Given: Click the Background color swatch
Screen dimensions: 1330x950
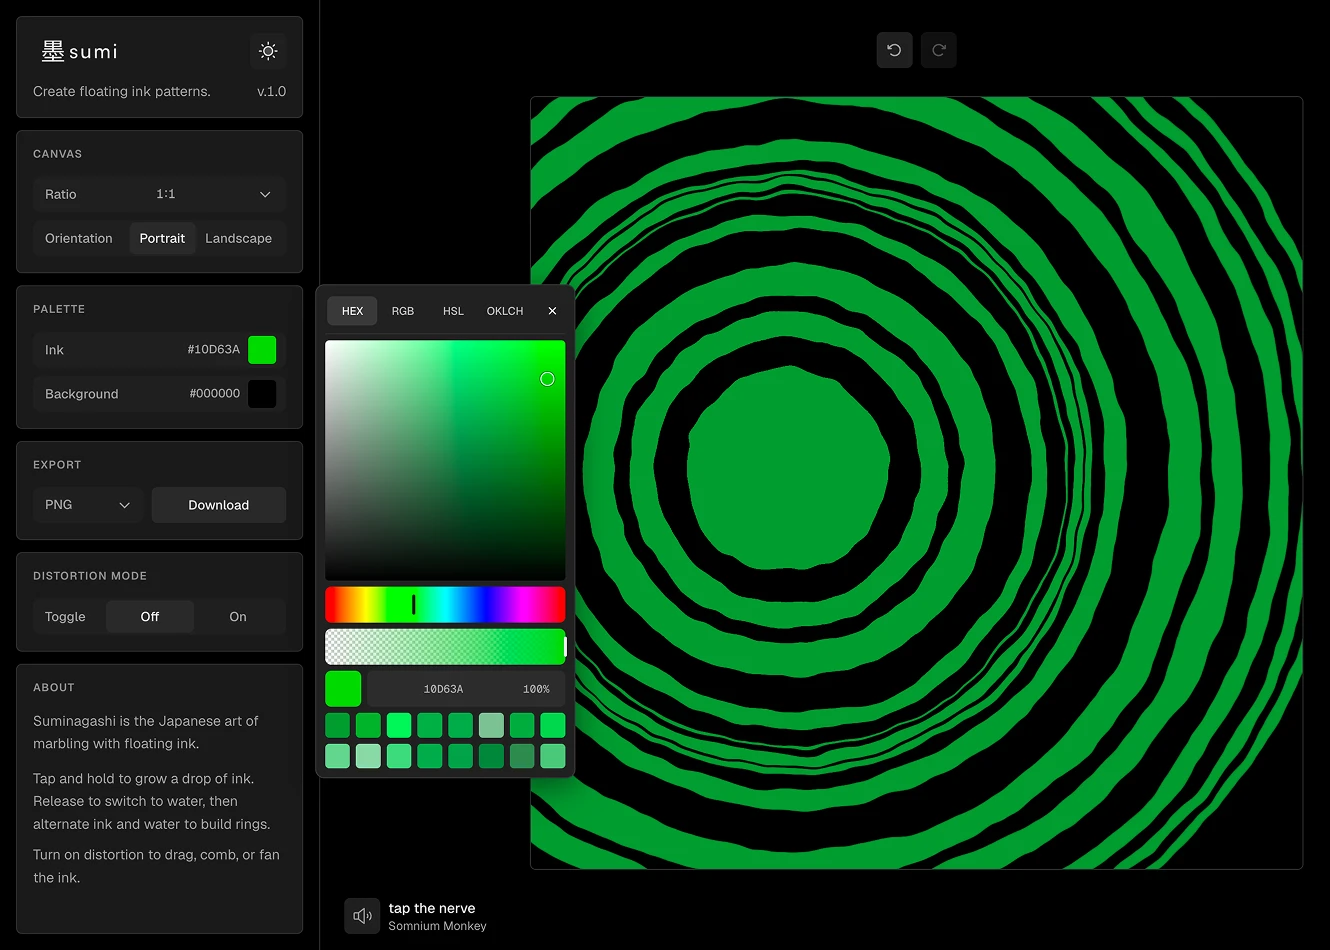Looking at the screenshot, I should coord(262,394).
